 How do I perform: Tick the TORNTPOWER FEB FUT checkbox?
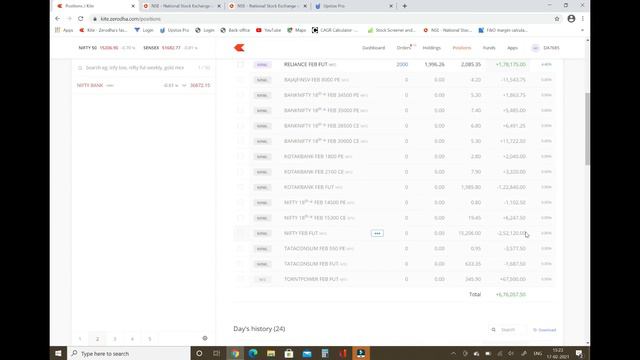[240, 279]
